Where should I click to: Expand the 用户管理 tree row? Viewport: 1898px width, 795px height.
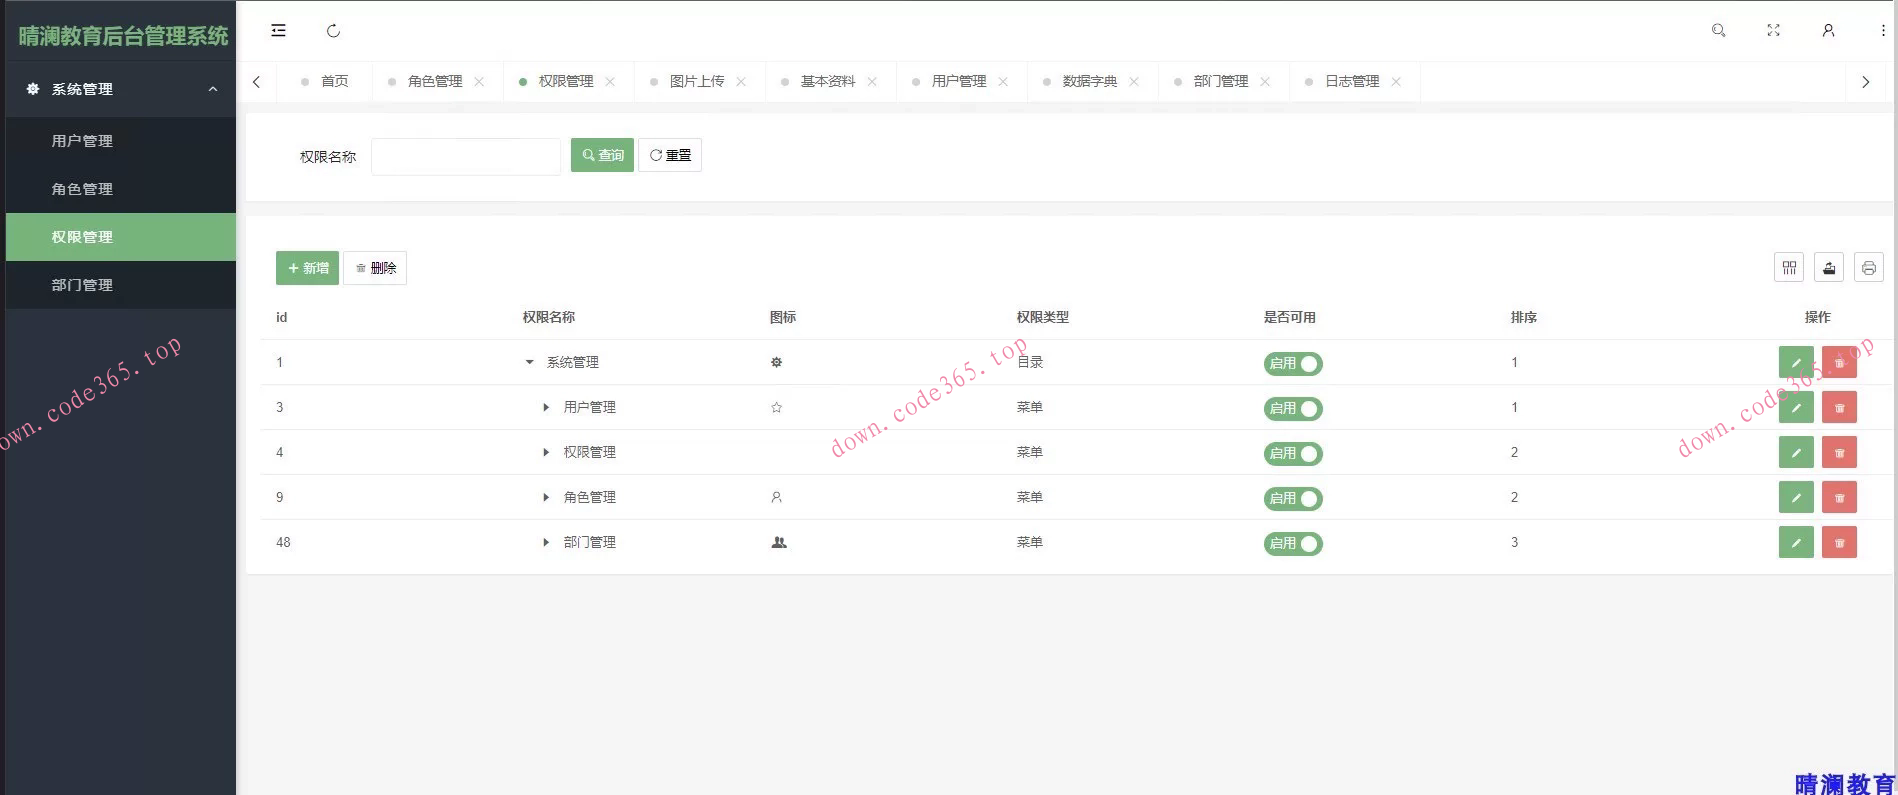(546, 407)
